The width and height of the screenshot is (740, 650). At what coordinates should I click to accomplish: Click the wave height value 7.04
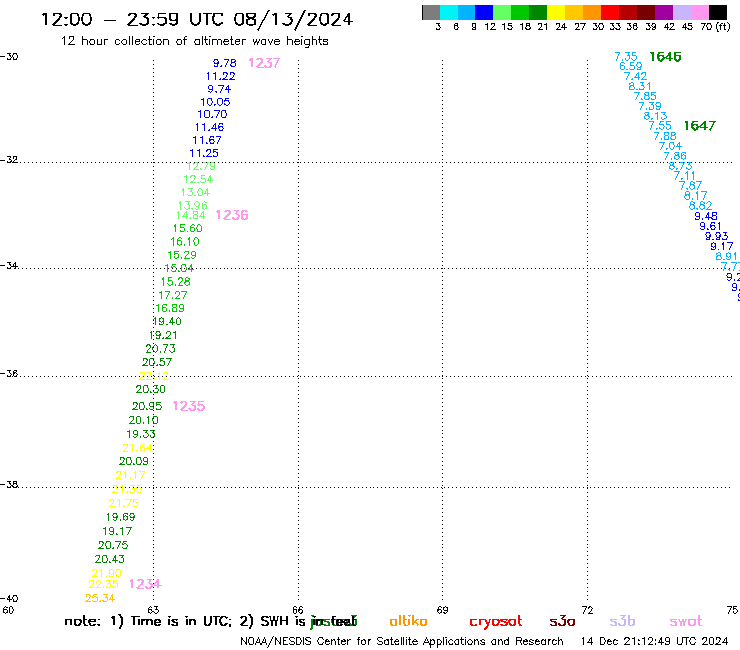(x=670, y=146)
